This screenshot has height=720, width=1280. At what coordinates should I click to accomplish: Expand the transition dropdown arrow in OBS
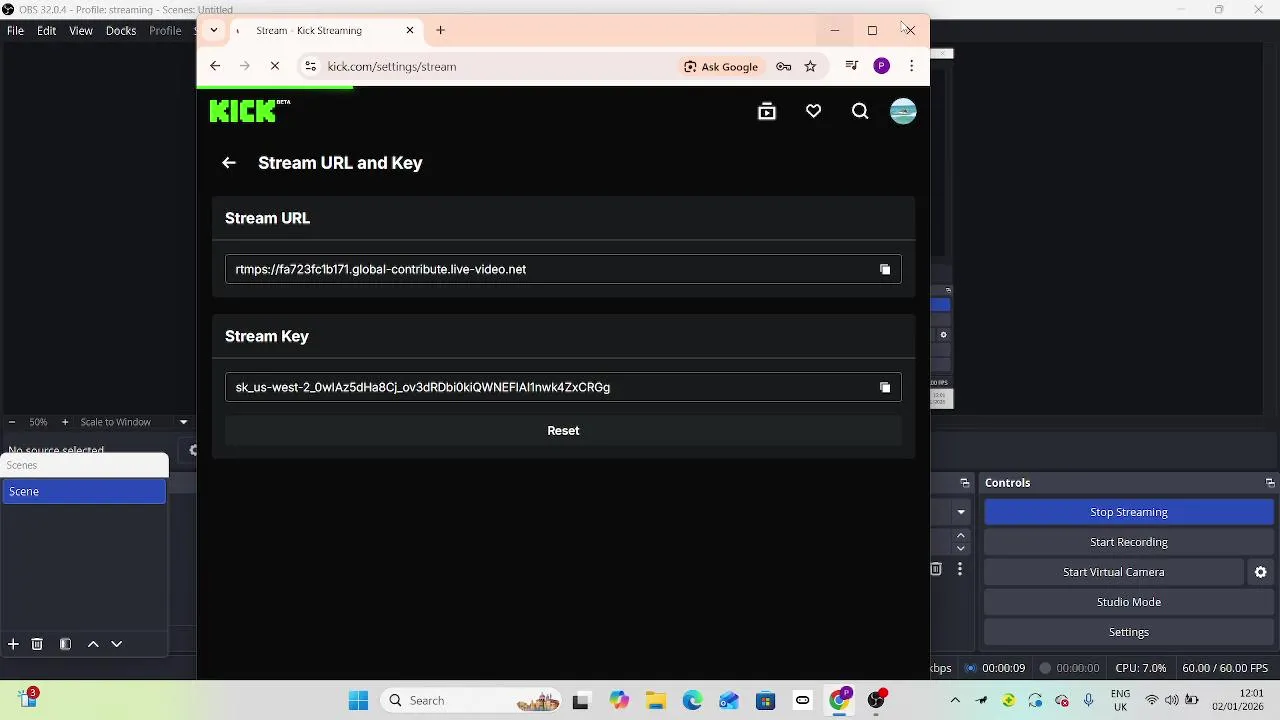point(961,512)
